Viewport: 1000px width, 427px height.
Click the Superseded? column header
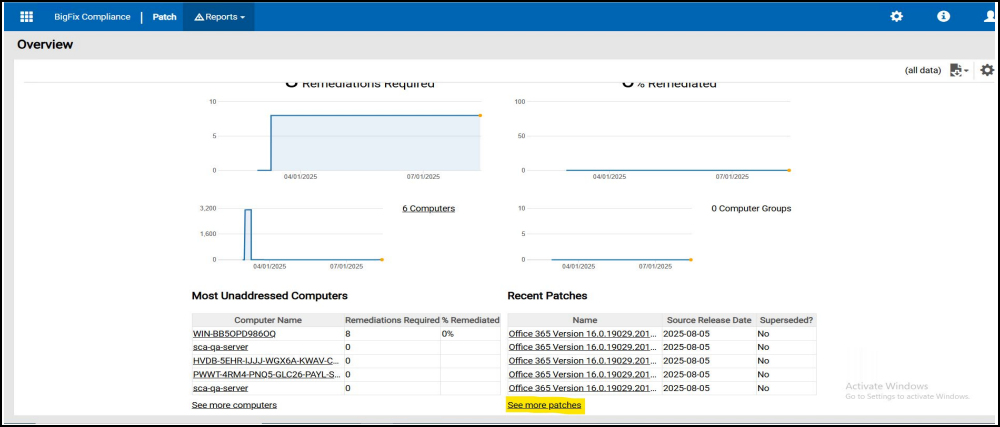coord(785,319)
